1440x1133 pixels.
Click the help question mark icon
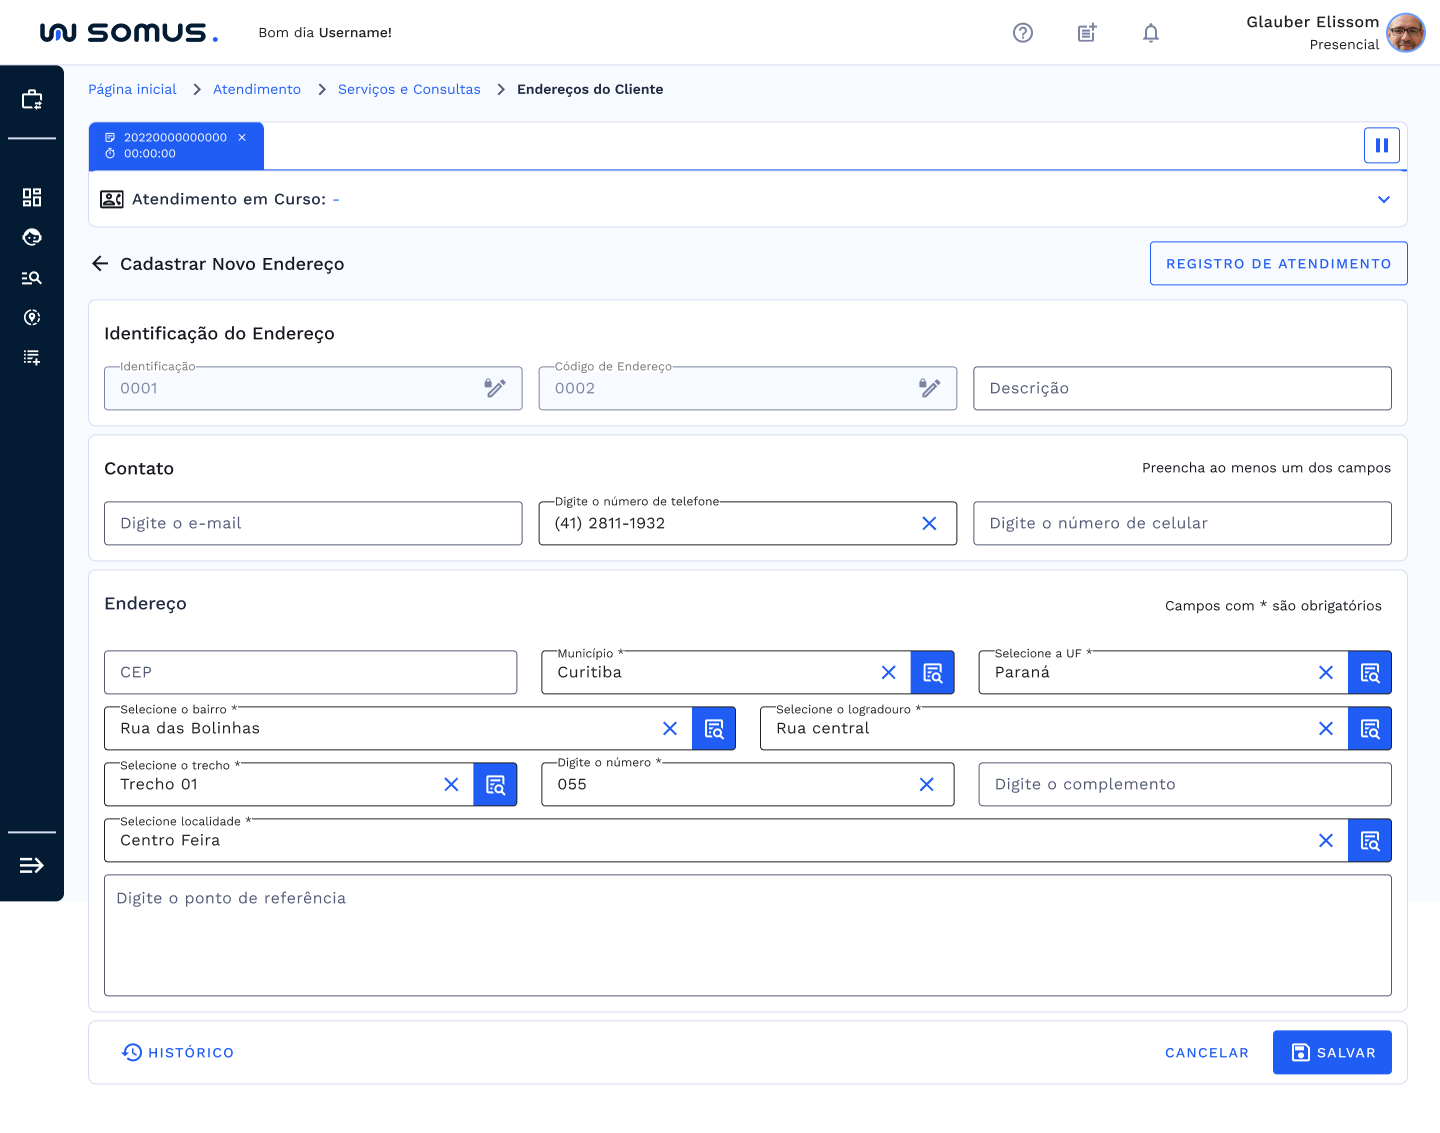(x=1022, y=33)
